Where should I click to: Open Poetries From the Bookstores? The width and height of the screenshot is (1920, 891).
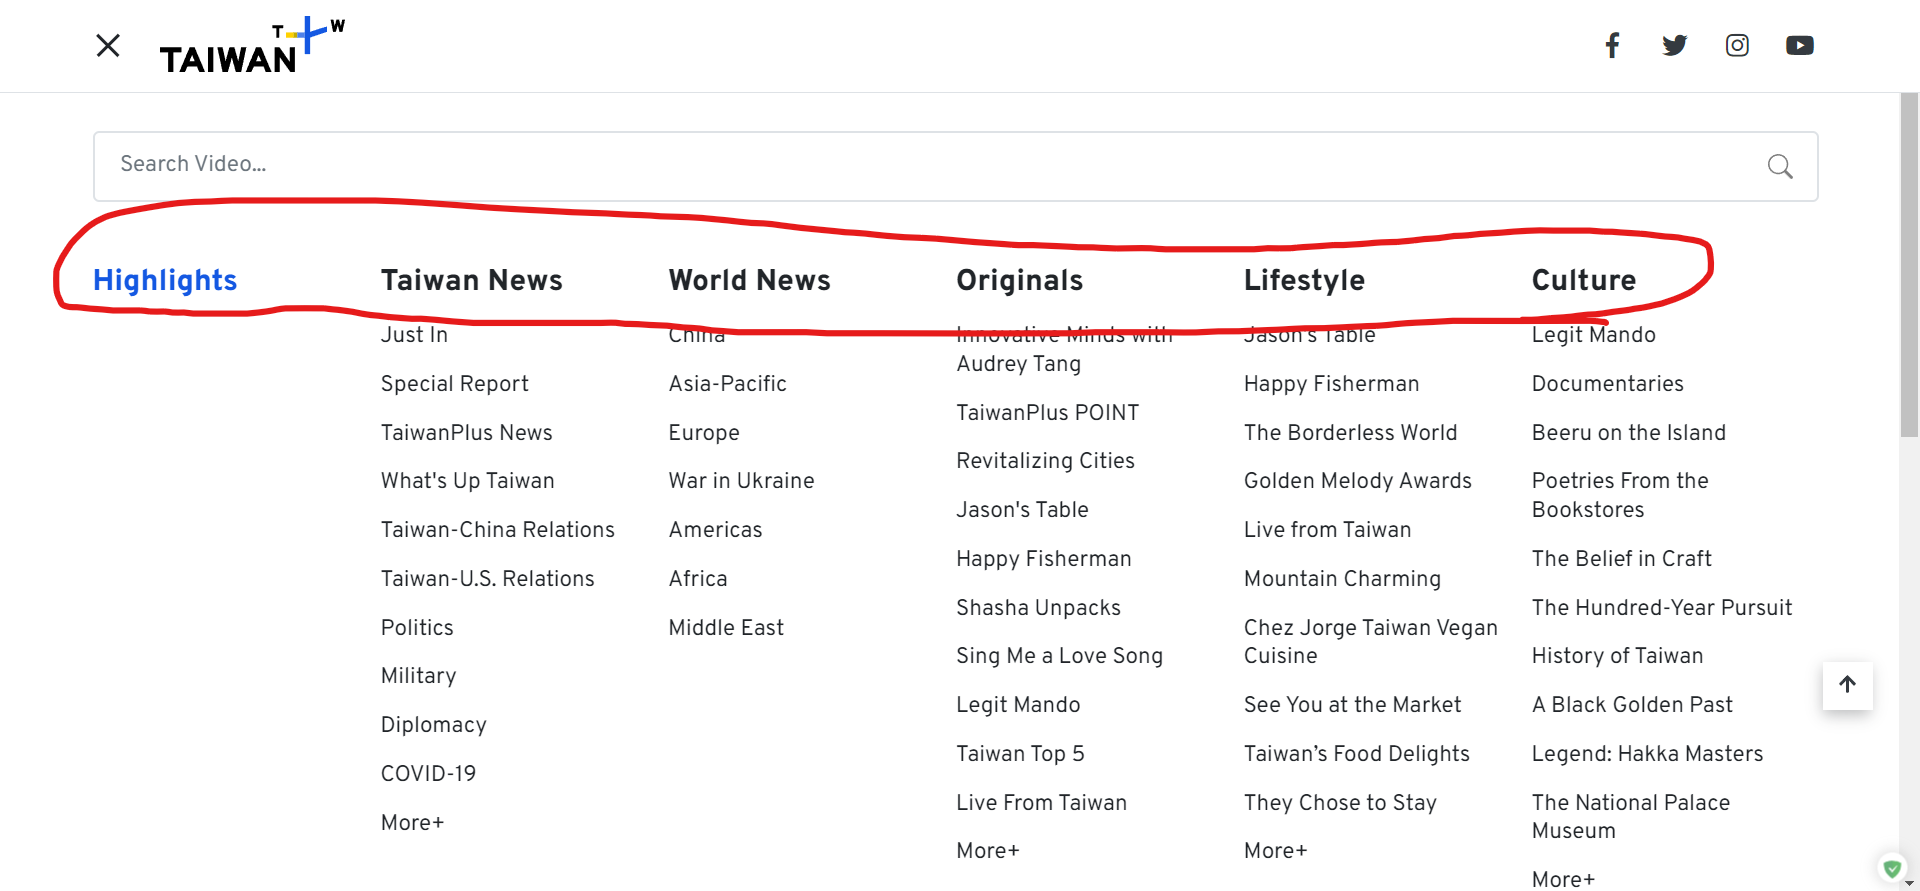1620,495
